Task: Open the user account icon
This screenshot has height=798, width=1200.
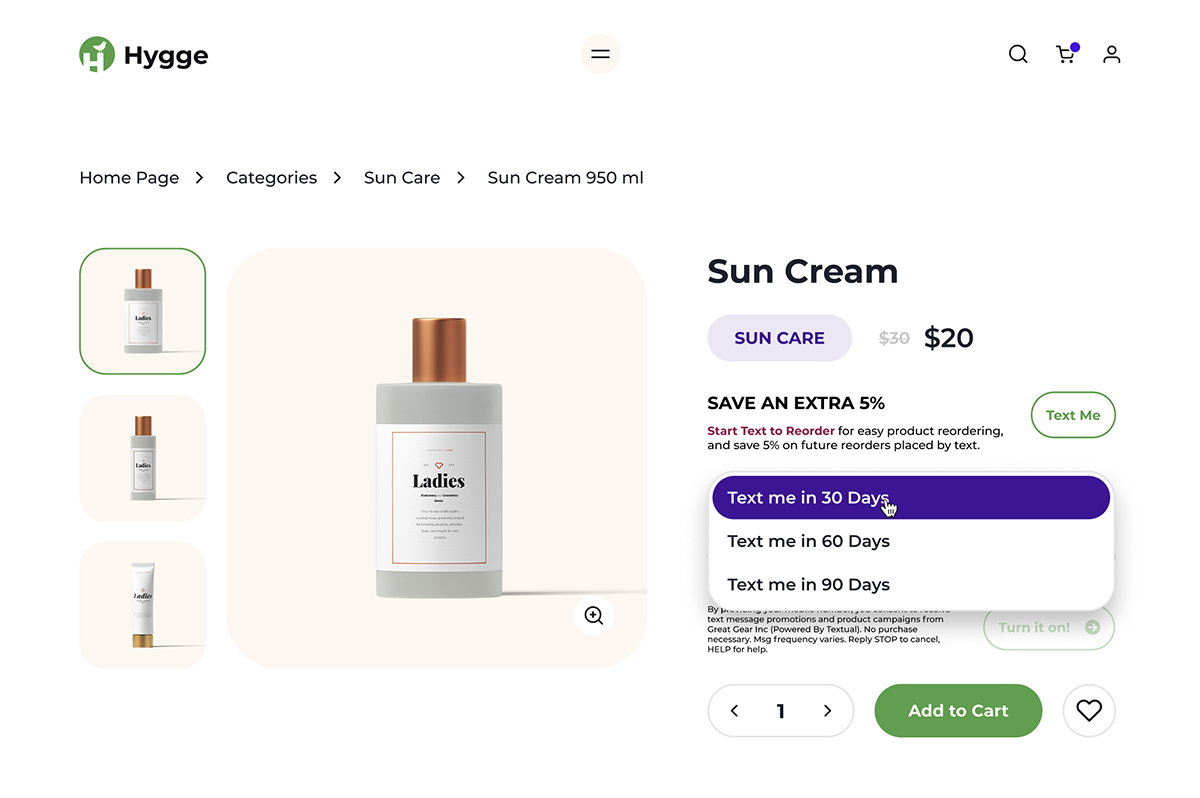Action: 1112,54
